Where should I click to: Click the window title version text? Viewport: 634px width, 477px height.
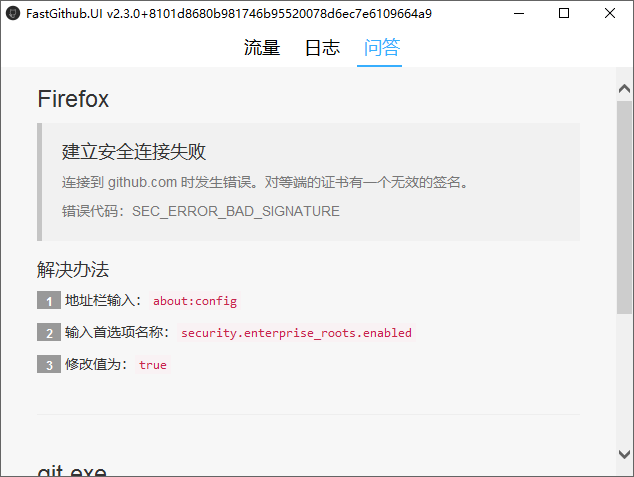229,14
